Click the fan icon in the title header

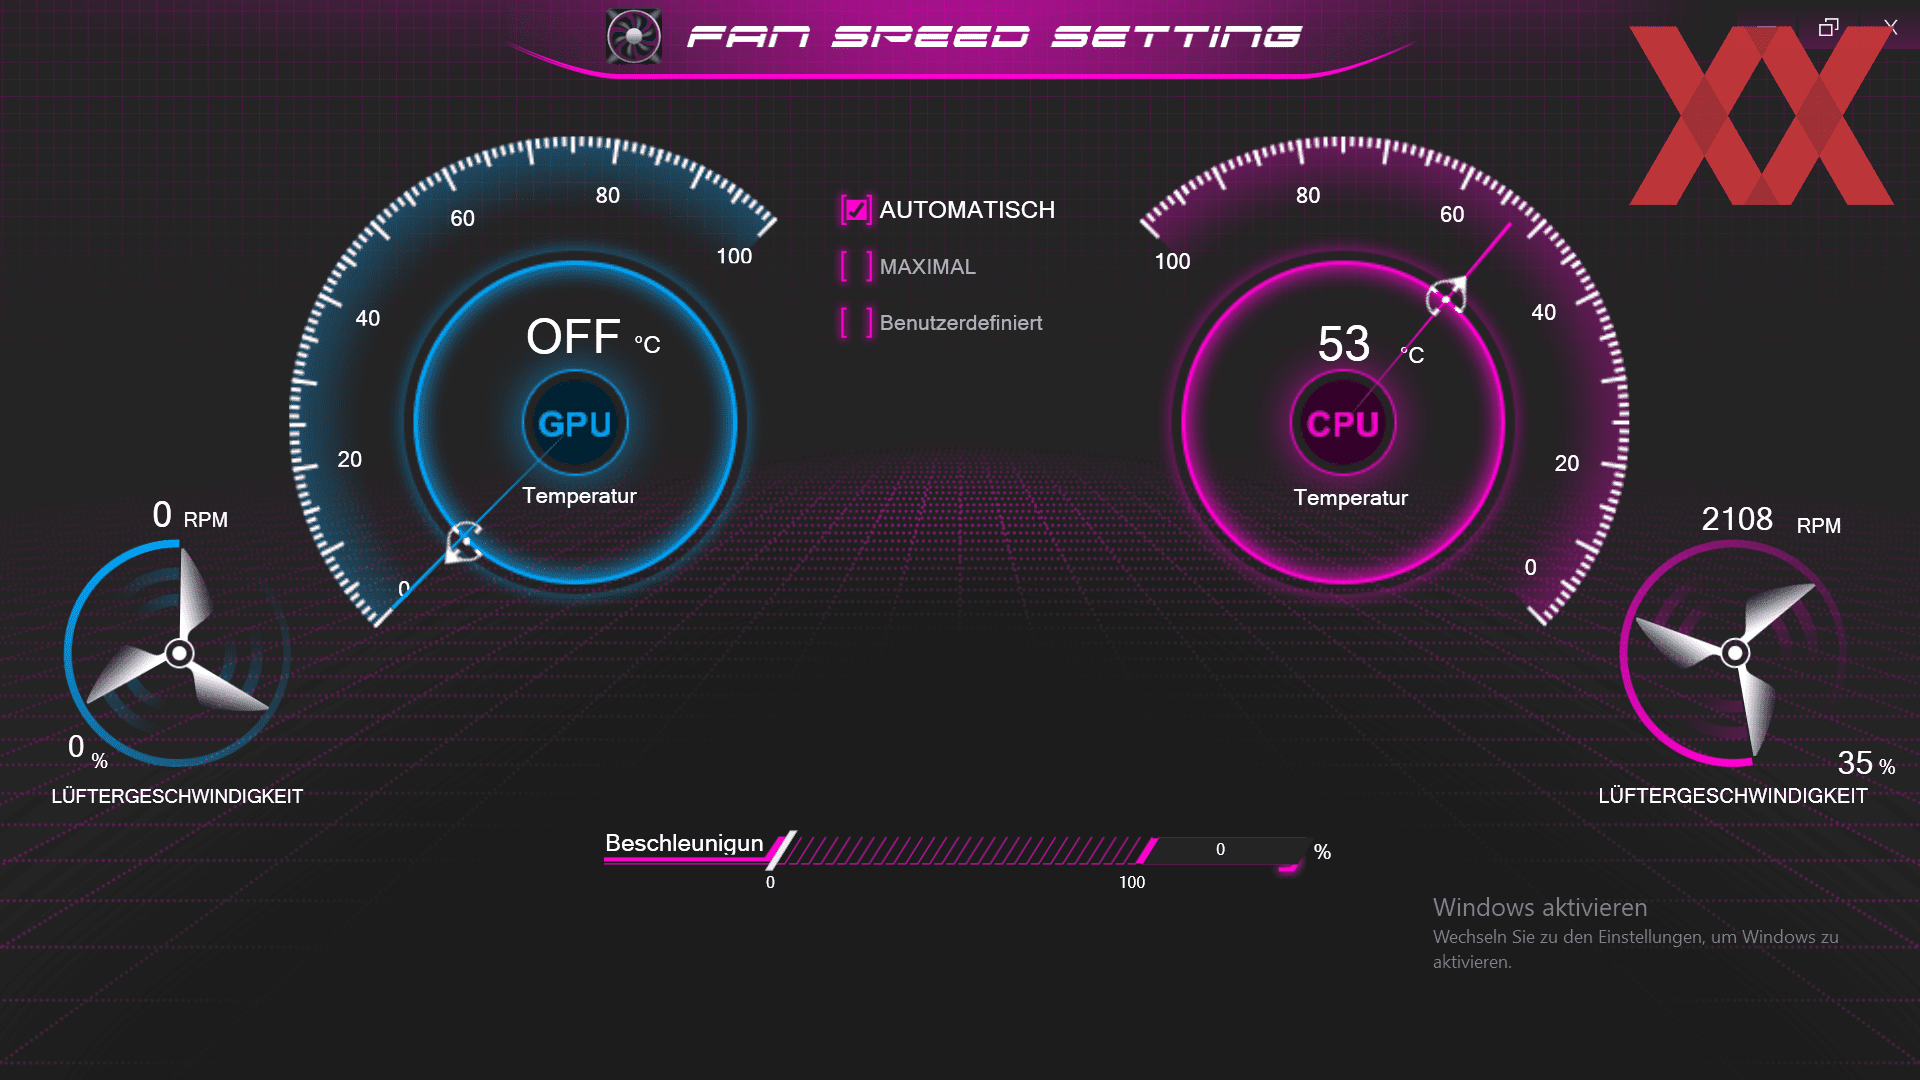tap(634, 37)
